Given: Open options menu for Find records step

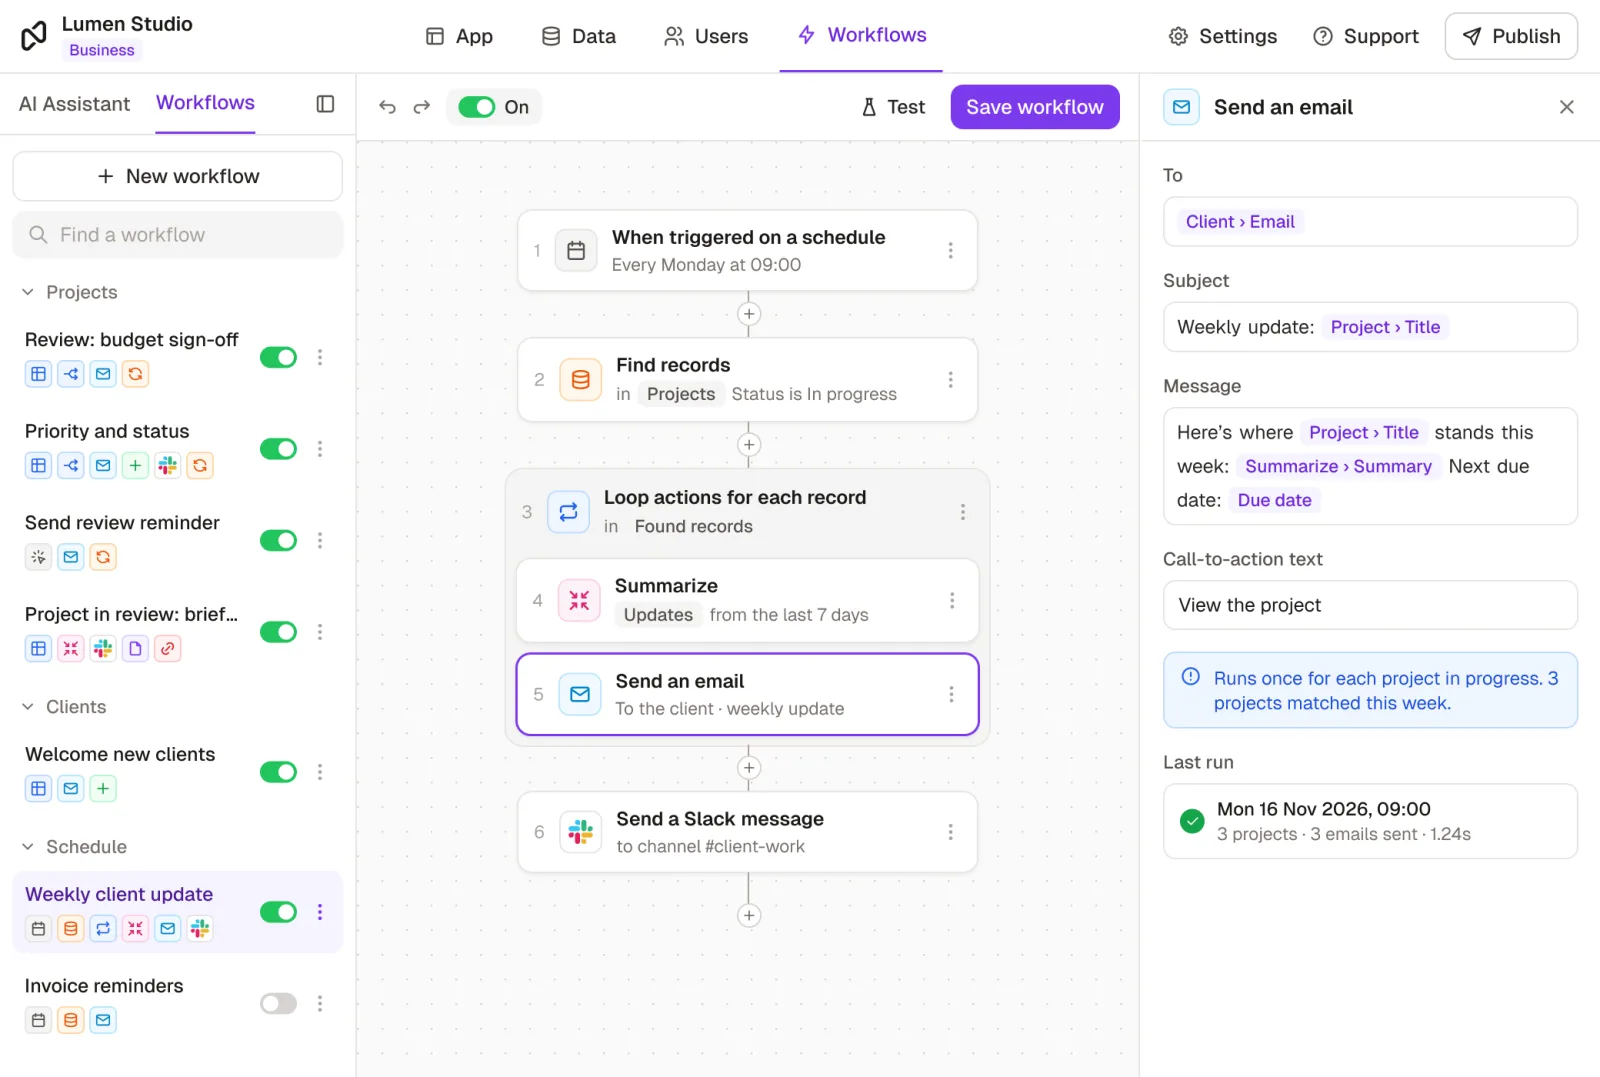Looking at the screenshot, I should click(x=950, y=380).
